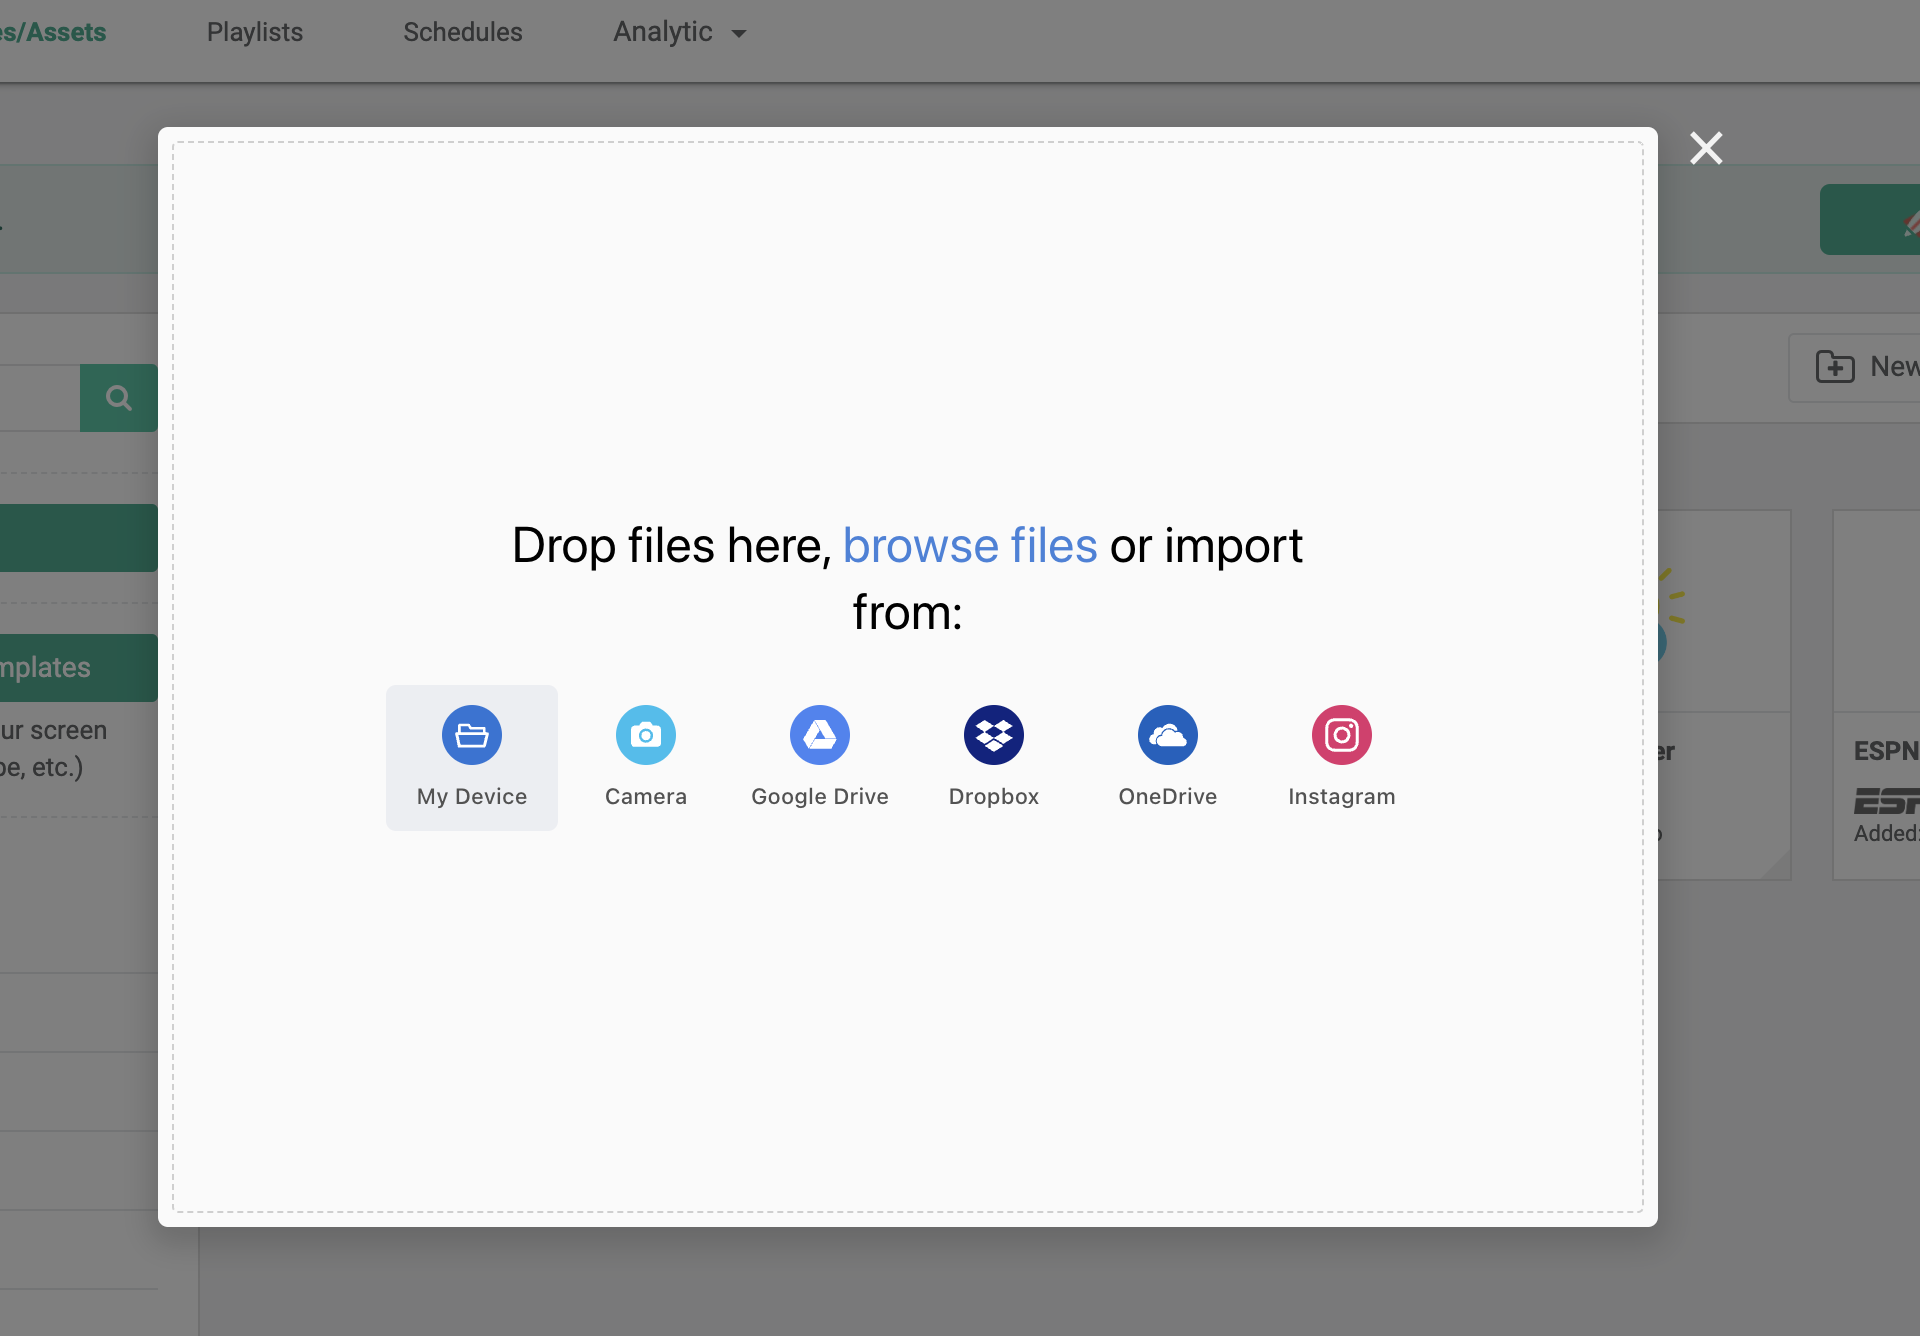This screenshot has width=1920, height=1336.
Task: Expand the Analytic dropdown arrow
Action: point(739,34)
